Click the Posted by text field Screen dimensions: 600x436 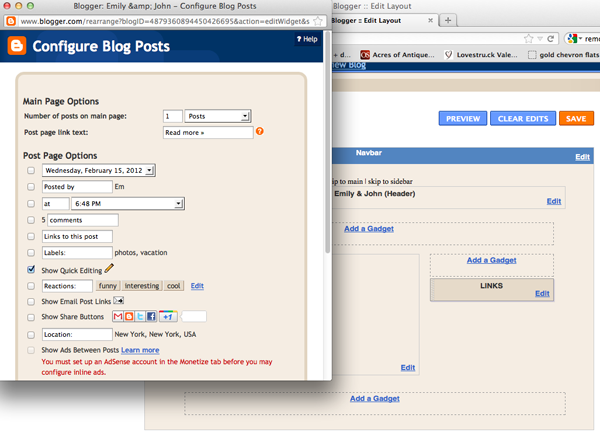pyautogui.click(x=77, y=187)
